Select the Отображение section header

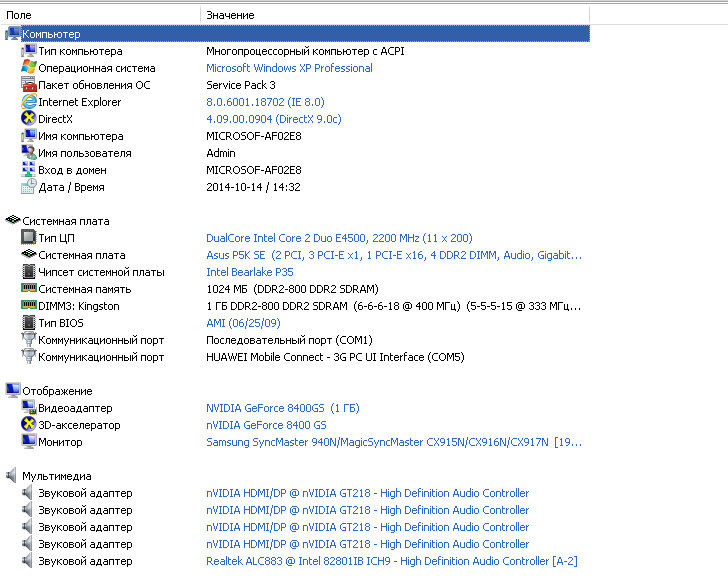click(x=57, y=391)
